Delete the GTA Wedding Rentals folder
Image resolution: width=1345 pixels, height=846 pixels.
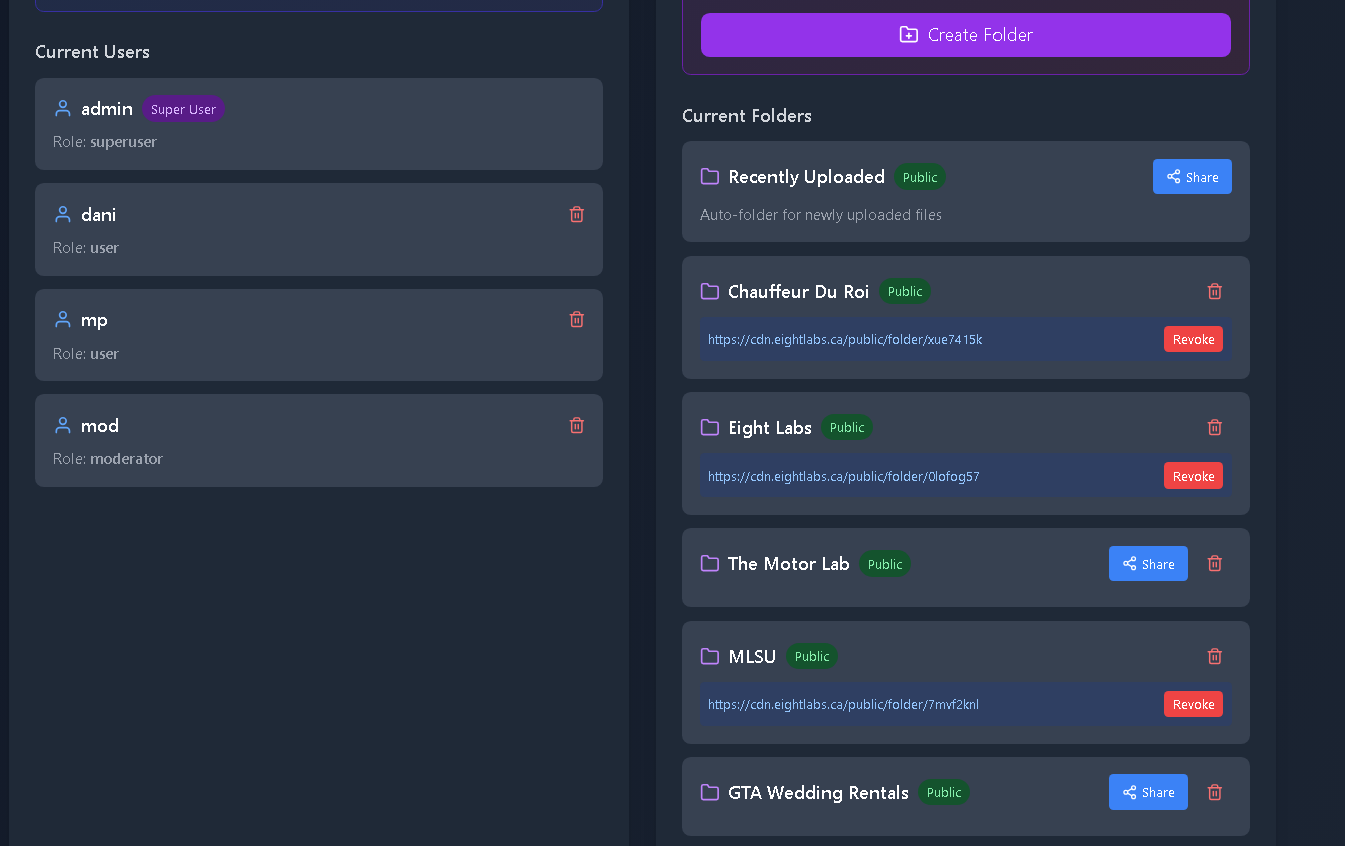click(x=1214, y=792)
